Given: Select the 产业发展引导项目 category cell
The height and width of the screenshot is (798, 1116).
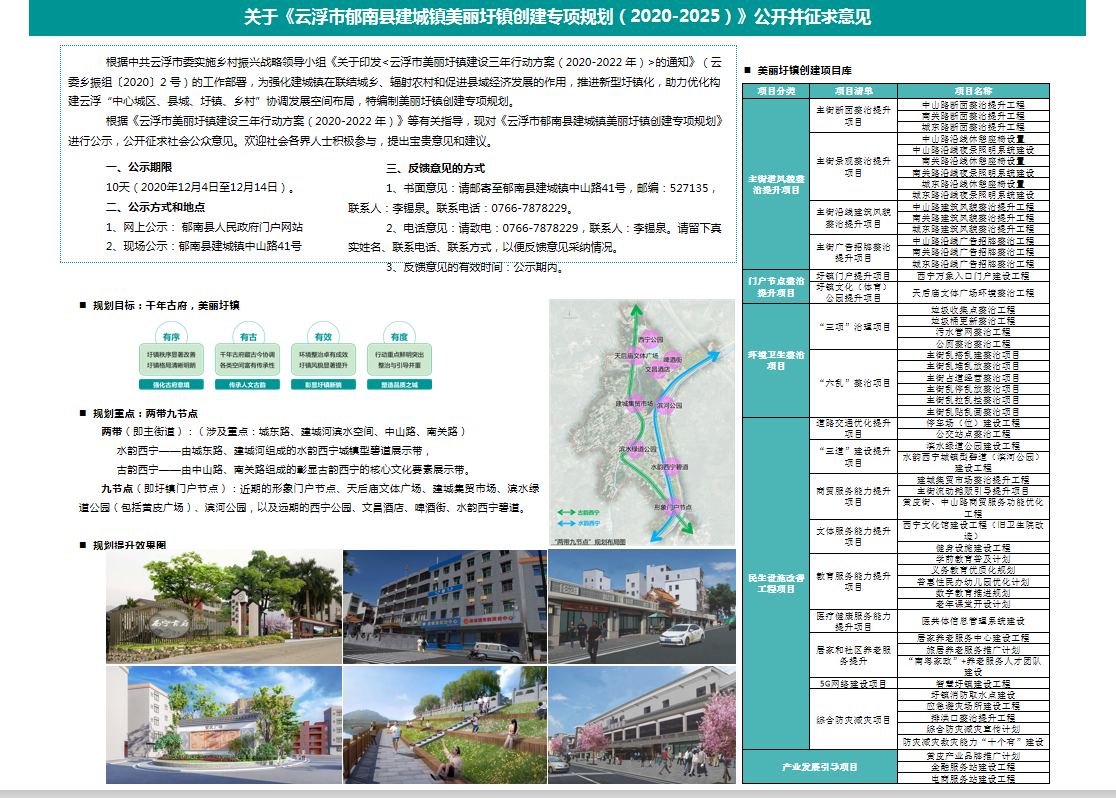Looking at the screenshot, I should tap(820, 767).
